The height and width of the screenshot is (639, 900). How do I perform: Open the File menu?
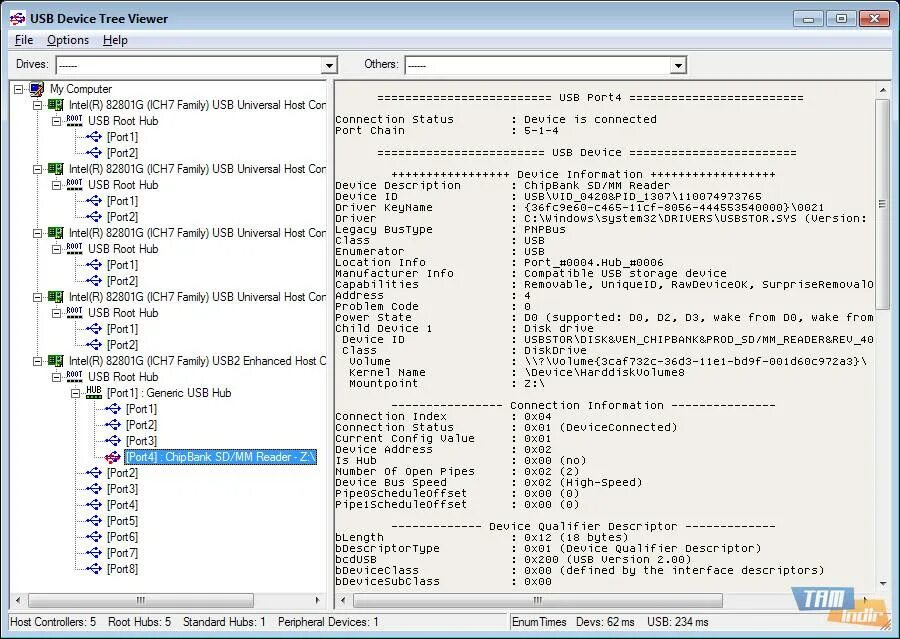(x=24, y=40)
